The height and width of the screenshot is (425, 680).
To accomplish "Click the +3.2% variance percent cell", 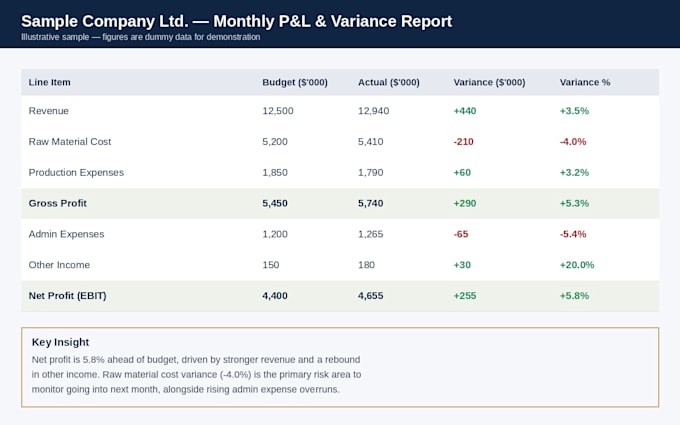I will click(574, 173).
